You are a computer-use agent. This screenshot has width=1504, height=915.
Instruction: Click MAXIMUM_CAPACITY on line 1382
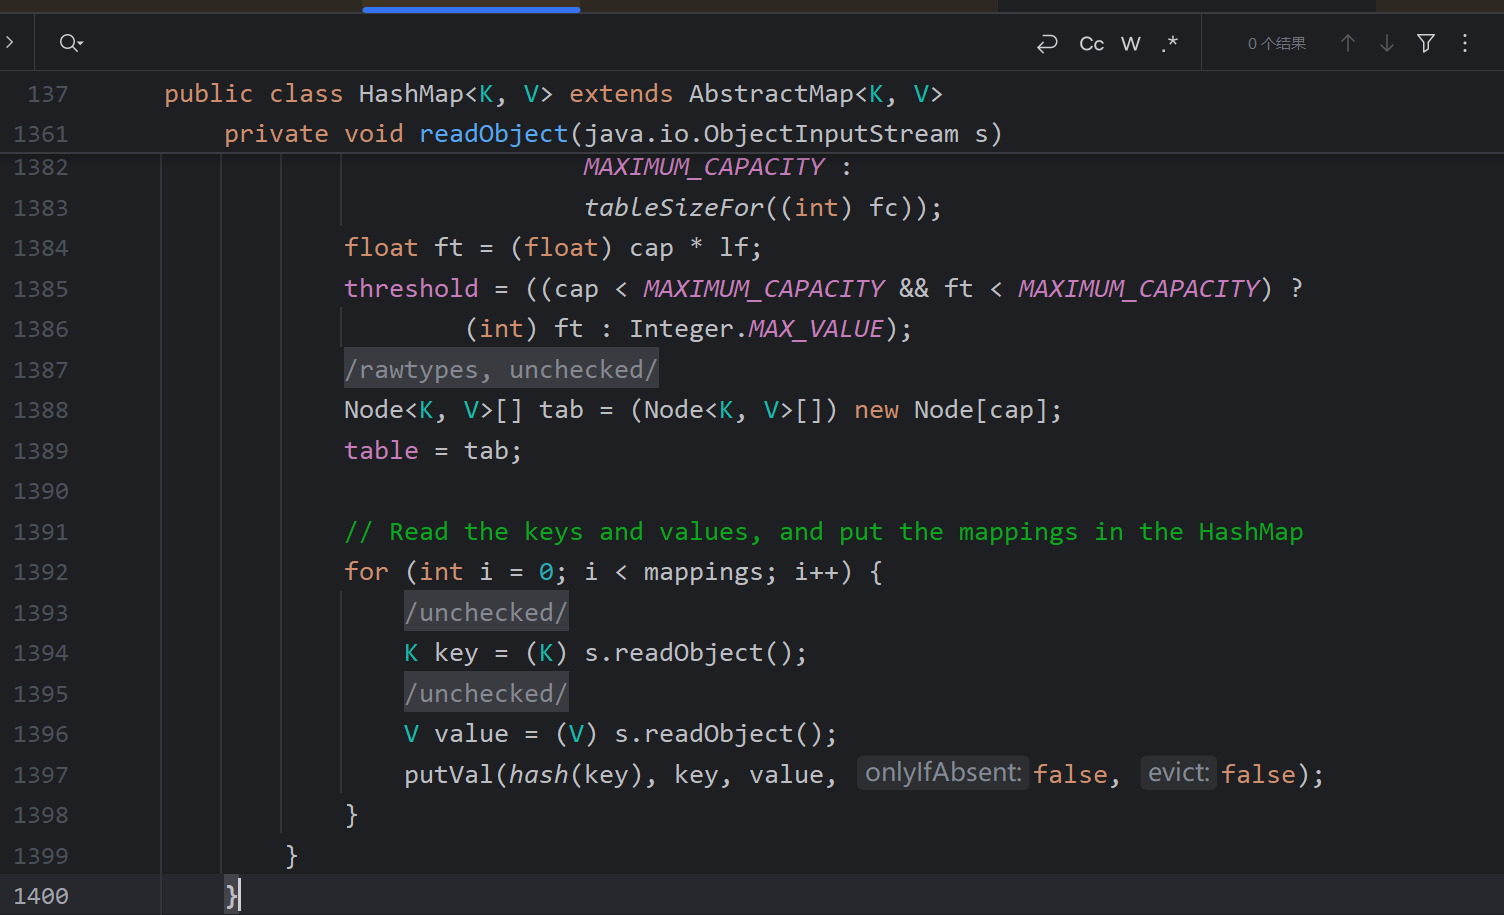(x=704, y=167)
